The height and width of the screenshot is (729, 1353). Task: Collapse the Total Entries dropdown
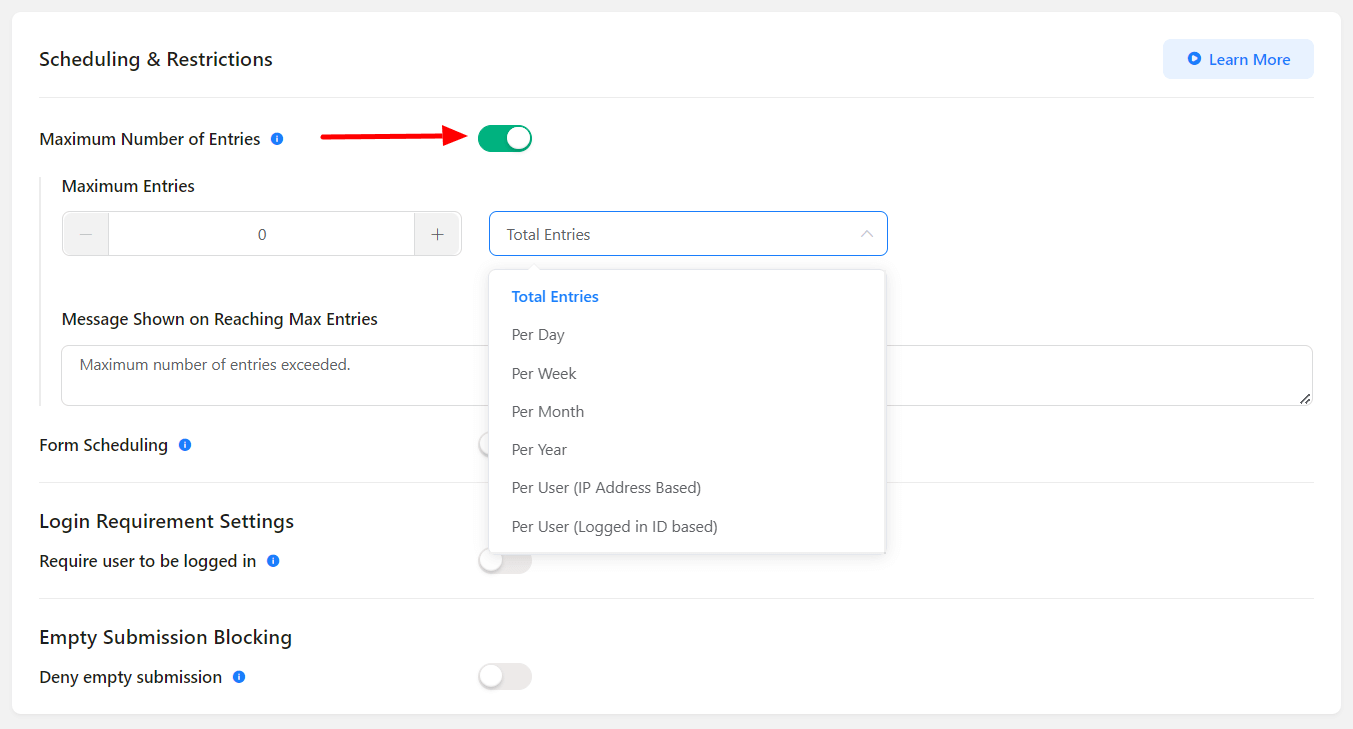pyautogui.click(x=687, y=234)
